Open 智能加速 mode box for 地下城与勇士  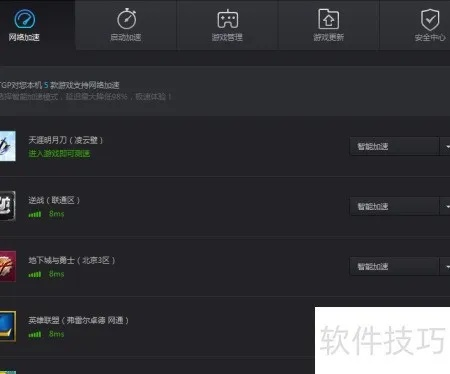click(394, 266)
